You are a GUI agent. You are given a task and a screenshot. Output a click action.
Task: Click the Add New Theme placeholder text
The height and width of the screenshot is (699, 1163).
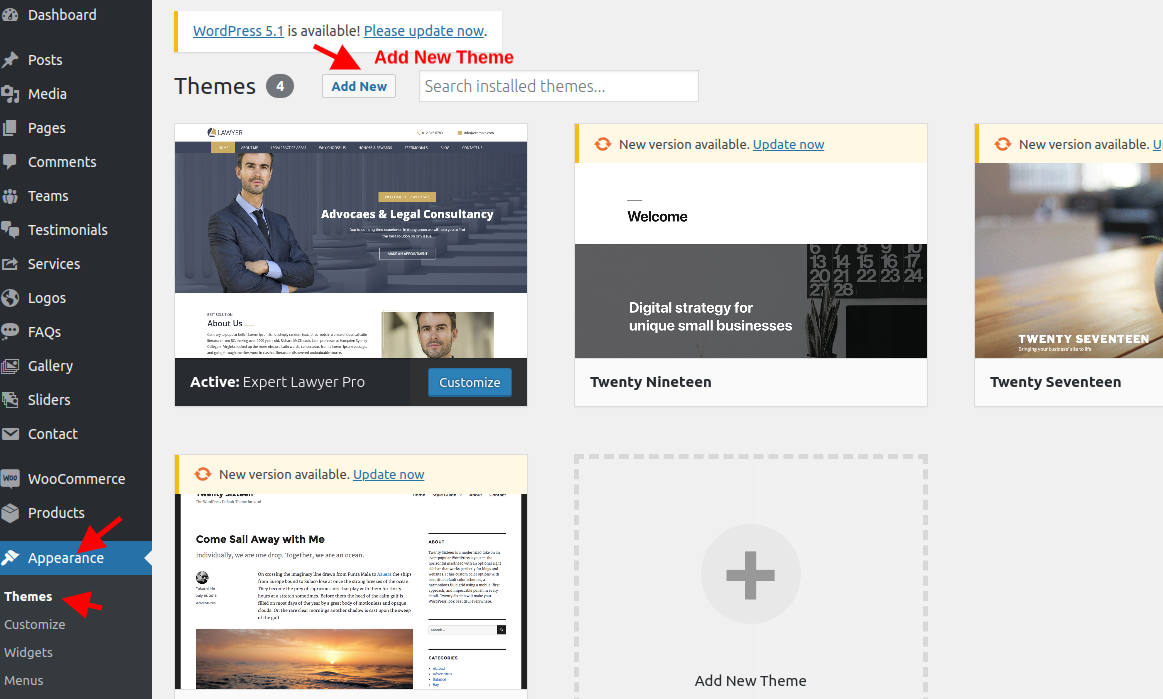point(751,680)
